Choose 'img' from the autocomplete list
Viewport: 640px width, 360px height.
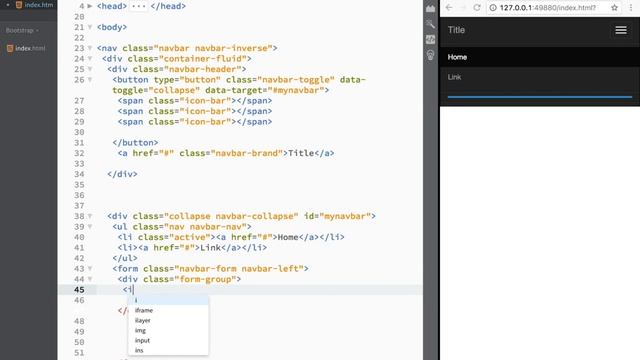(x=168, y=330)
